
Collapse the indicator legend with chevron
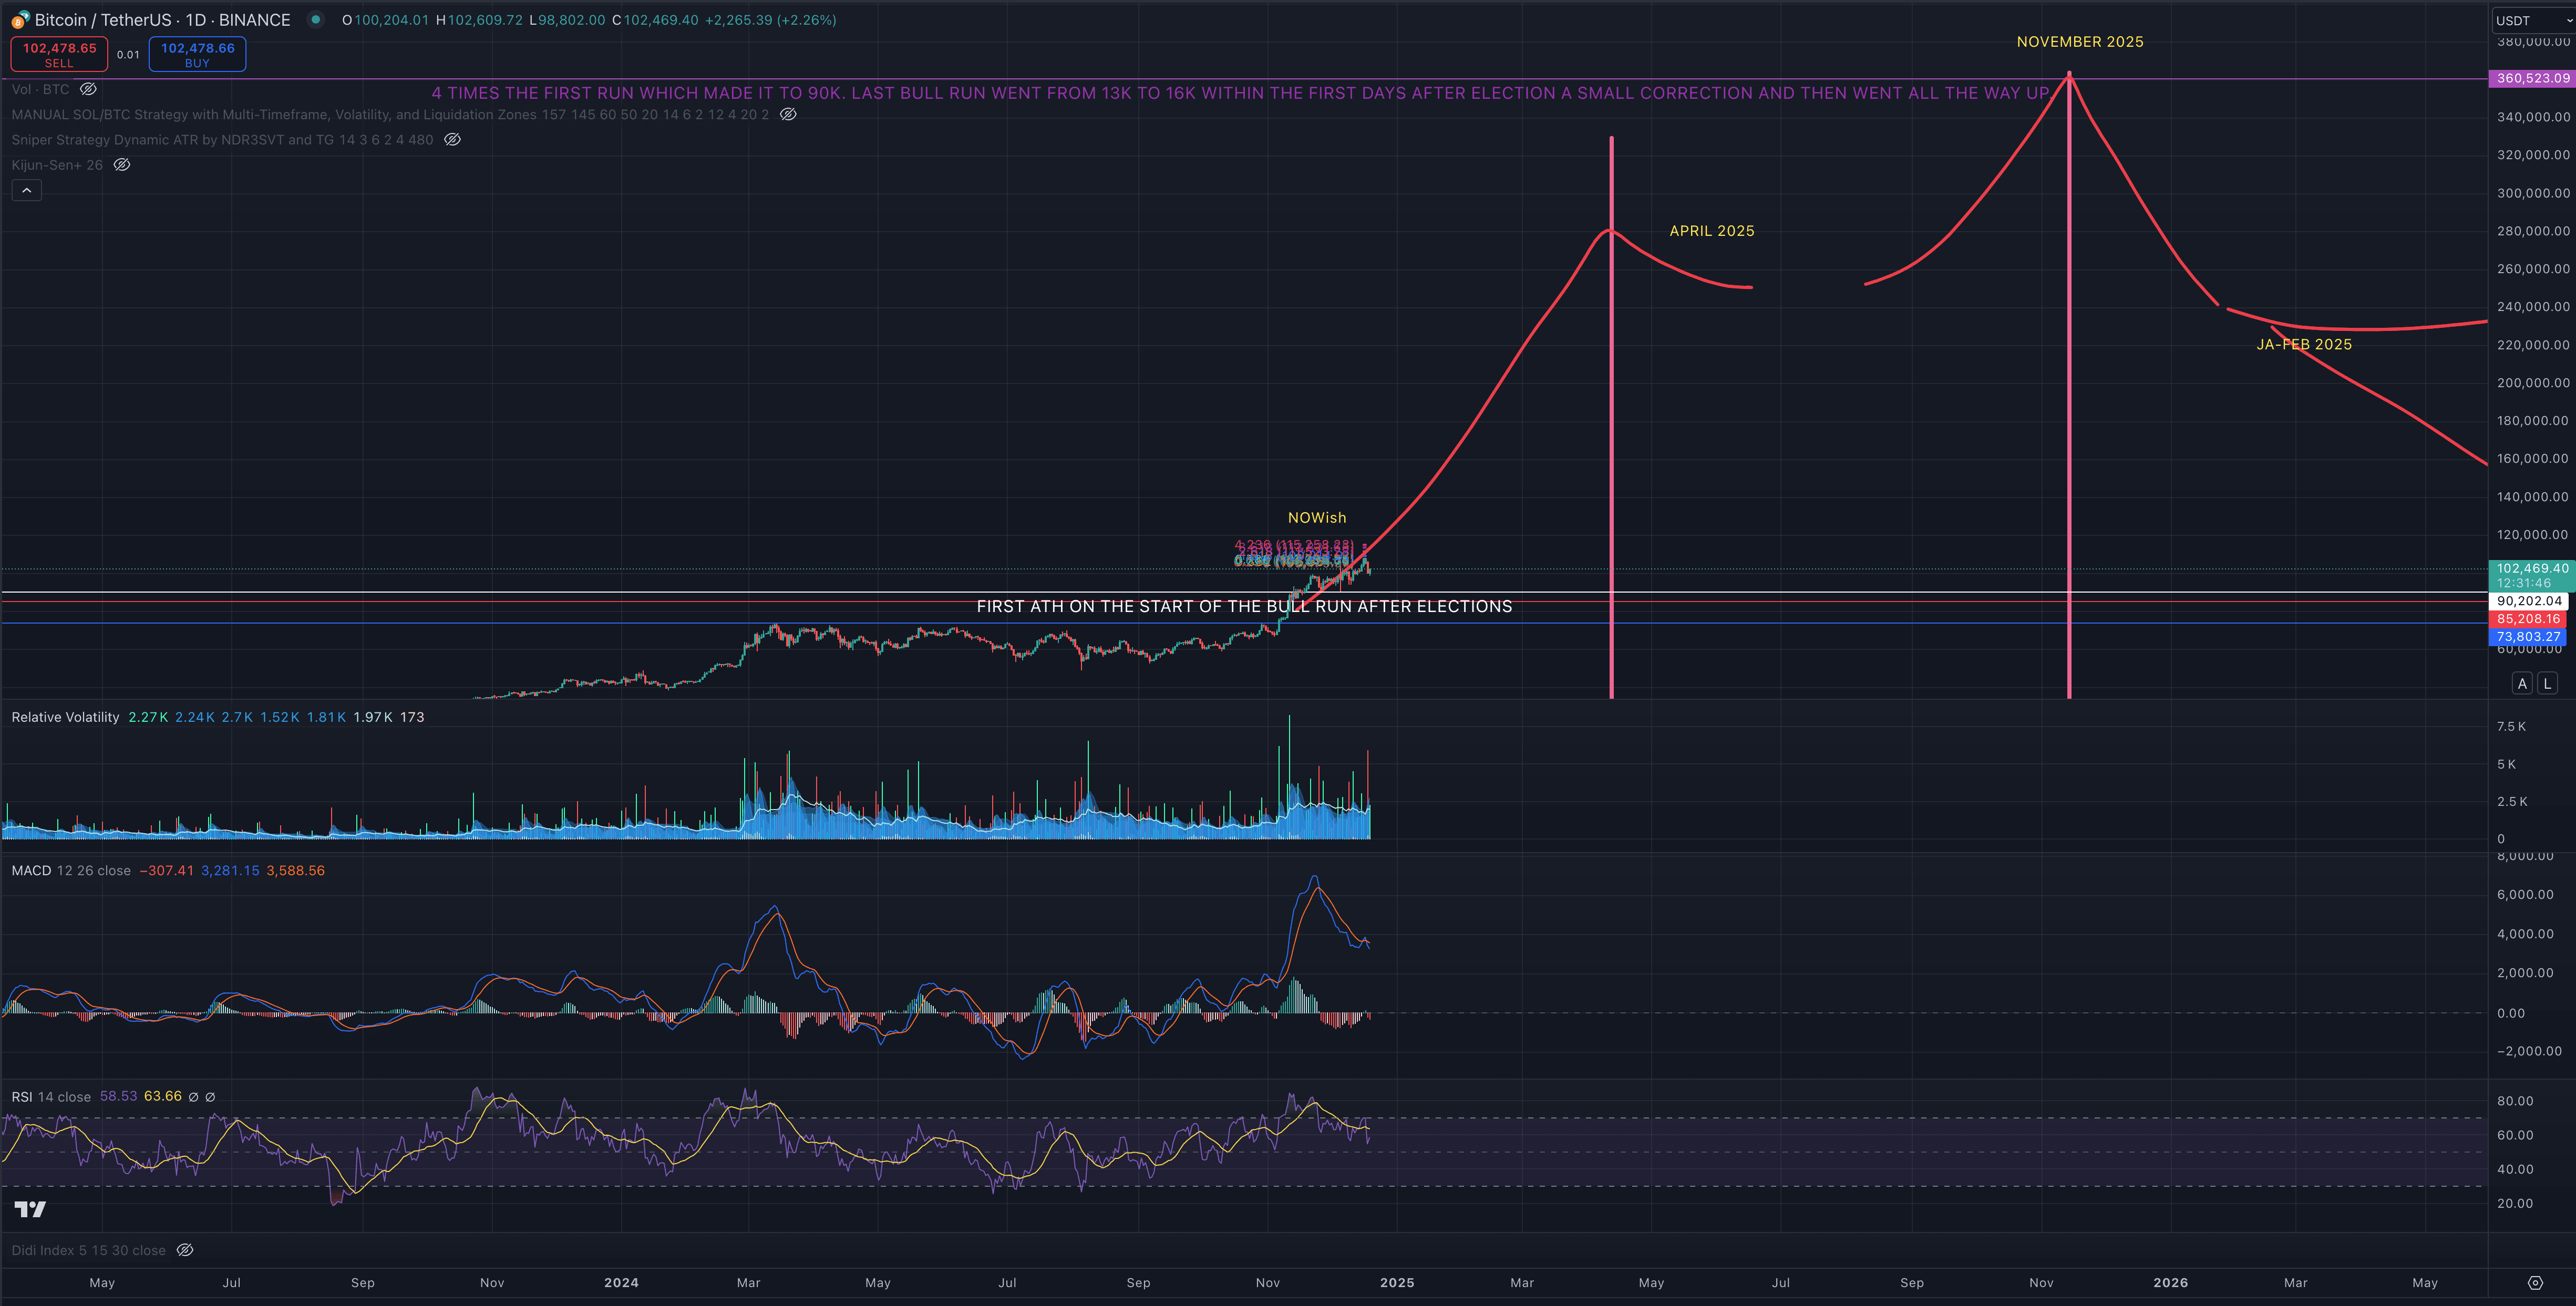click(27, 190)
